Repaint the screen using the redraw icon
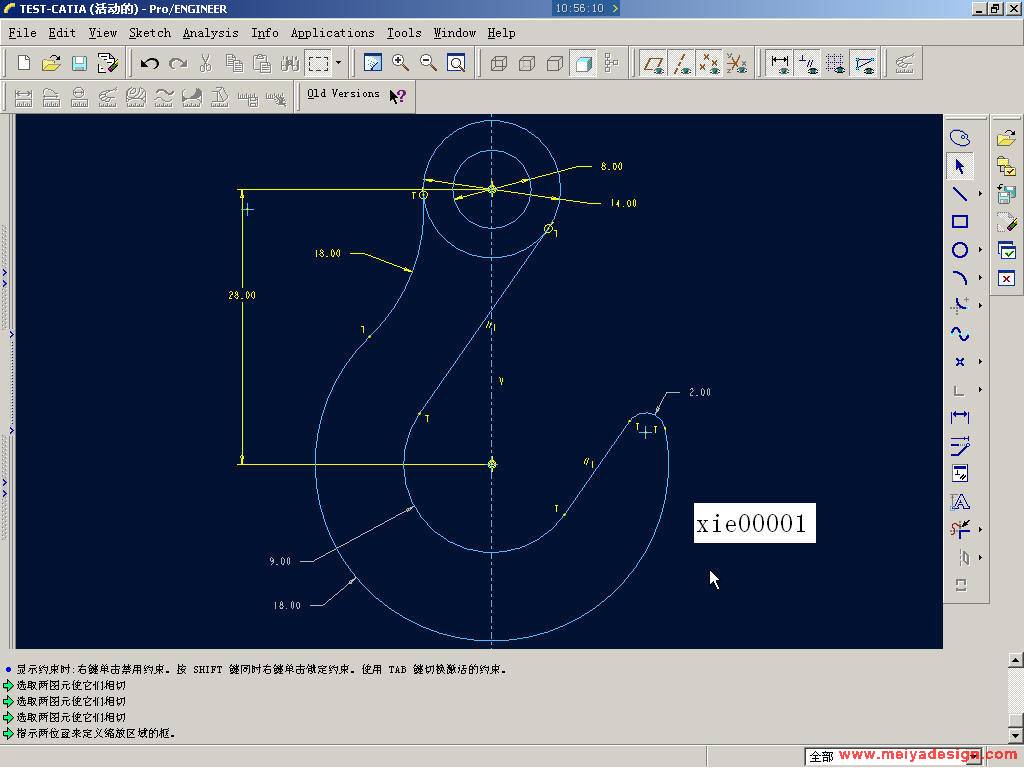 click(372, 63)
